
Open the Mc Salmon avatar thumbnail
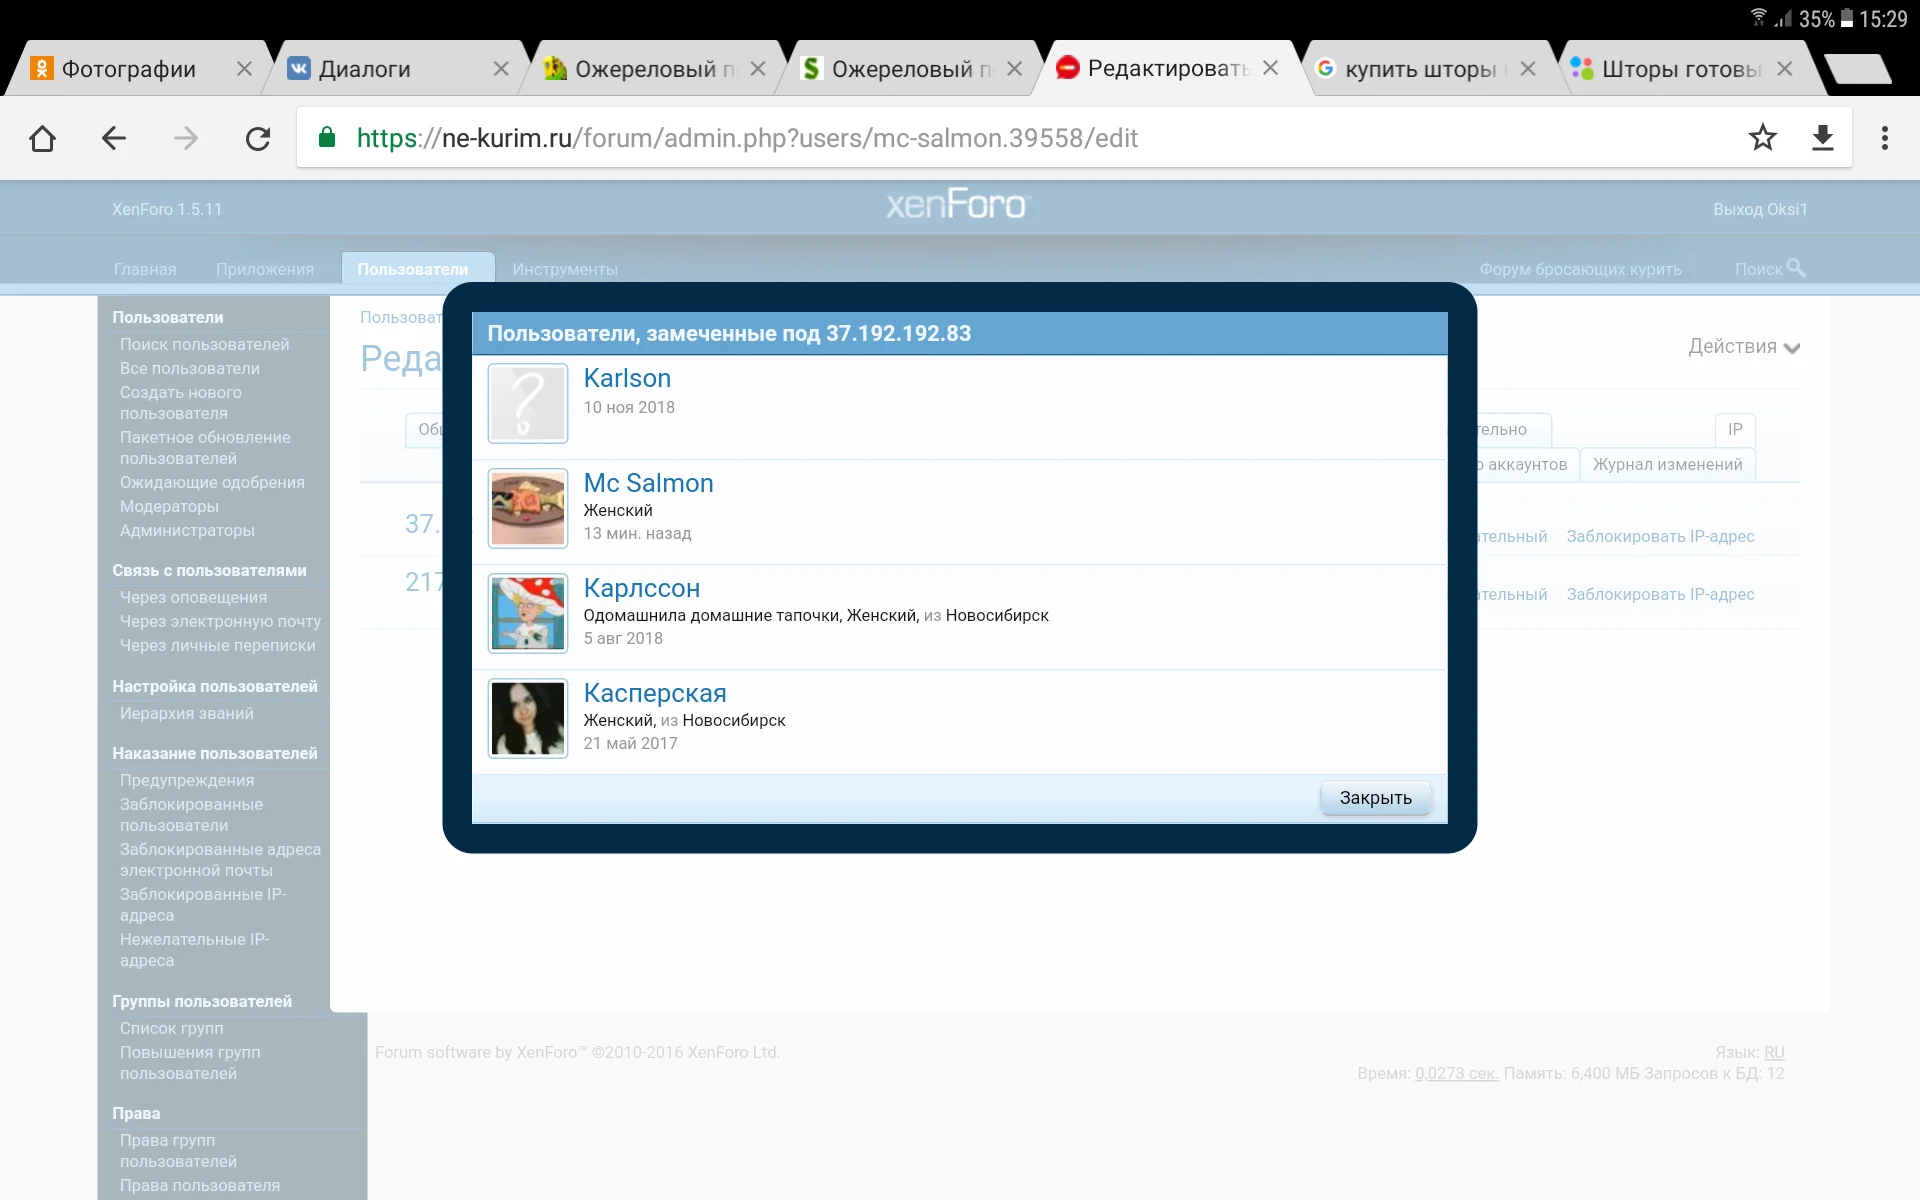[528, 508]
